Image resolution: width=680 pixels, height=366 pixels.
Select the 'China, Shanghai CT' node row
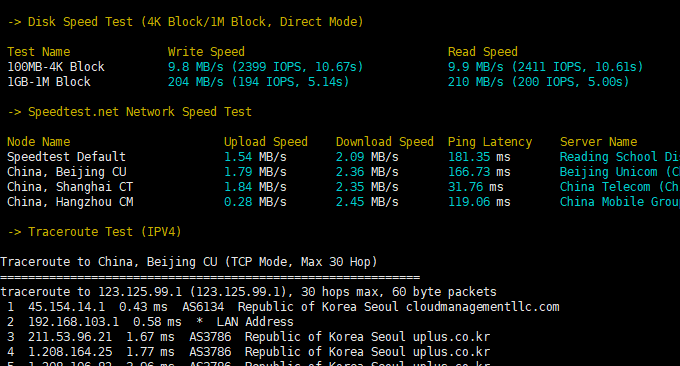pyautogui.click(x=70, y=187)
